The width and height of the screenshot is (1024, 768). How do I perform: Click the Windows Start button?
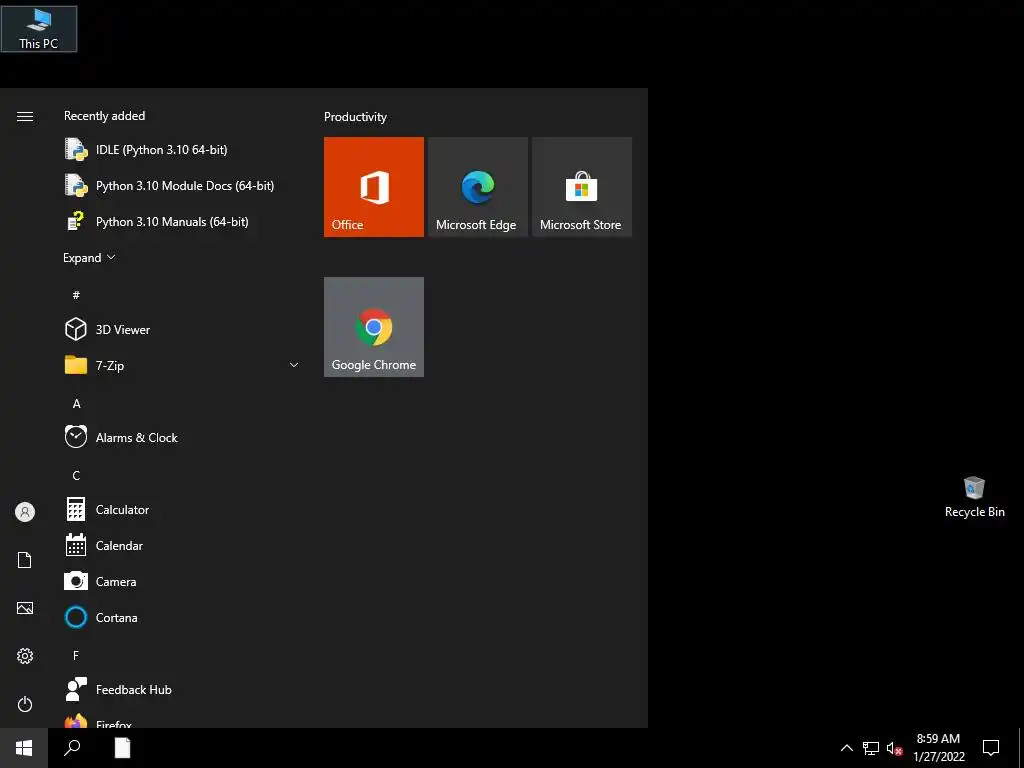click(24, 748)
